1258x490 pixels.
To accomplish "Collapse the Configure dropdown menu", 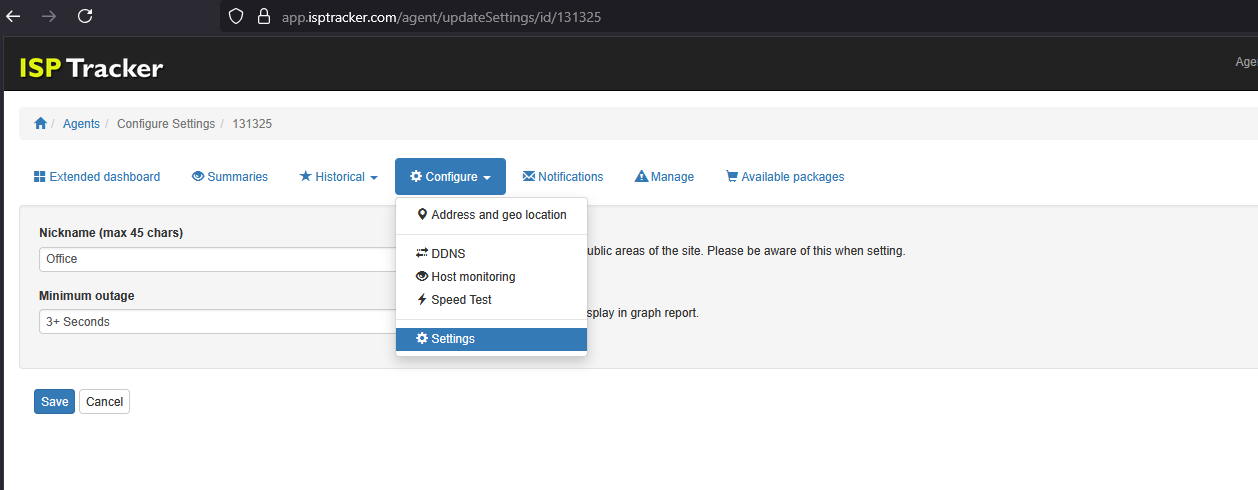I will tap(450, 177).
